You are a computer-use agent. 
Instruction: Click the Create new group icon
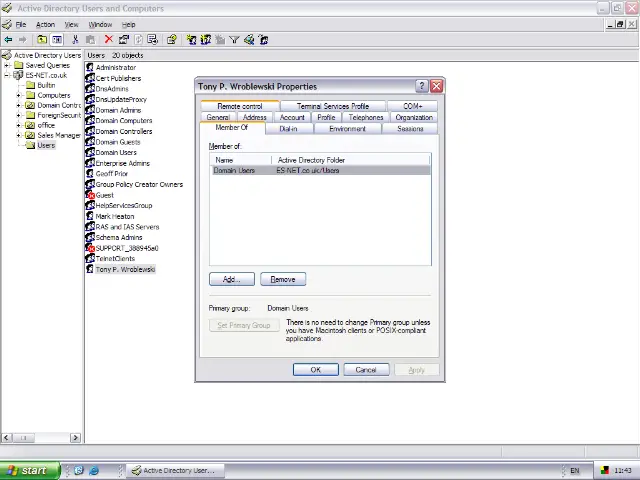pos(206,40)
